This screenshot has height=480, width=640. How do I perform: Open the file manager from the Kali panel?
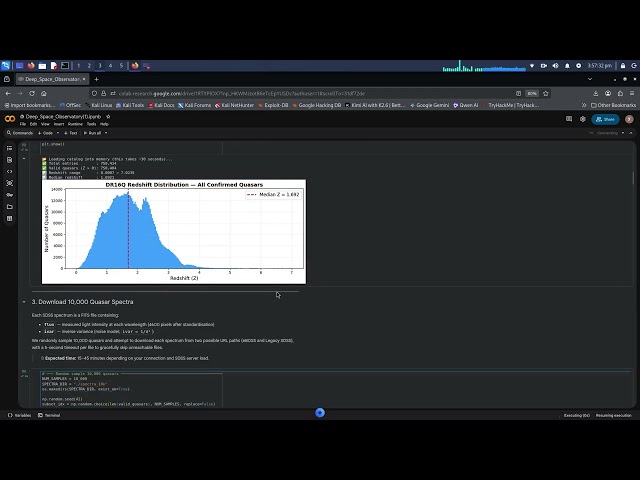point(42,65)
